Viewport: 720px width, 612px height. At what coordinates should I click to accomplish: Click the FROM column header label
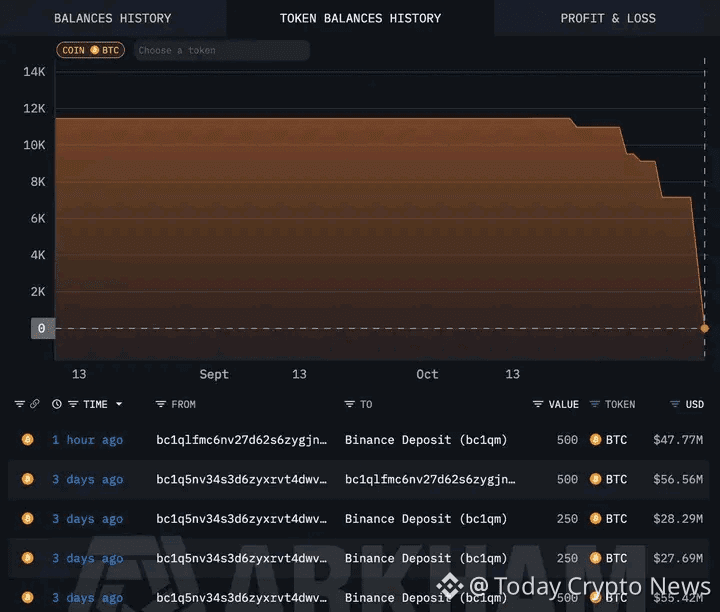[183, 404]
